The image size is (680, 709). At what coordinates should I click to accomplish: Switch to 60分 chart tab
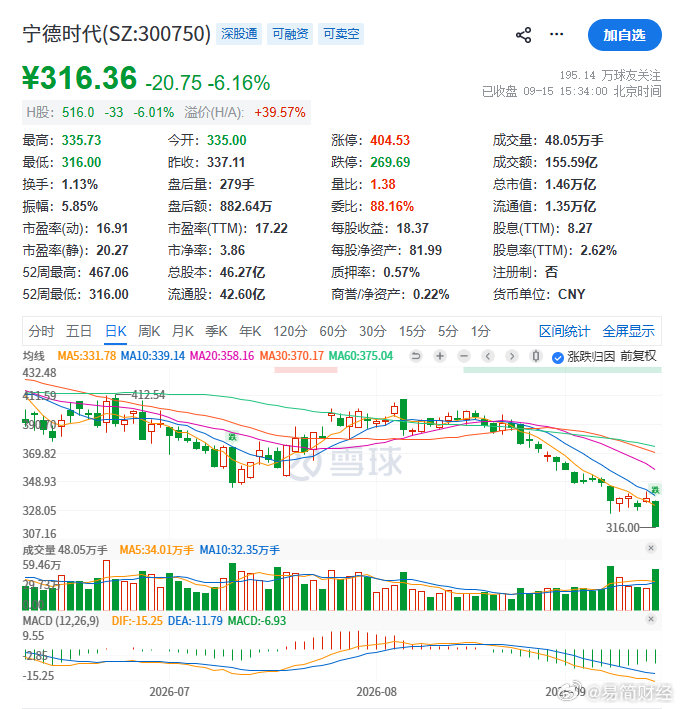(x=333, y=331)
